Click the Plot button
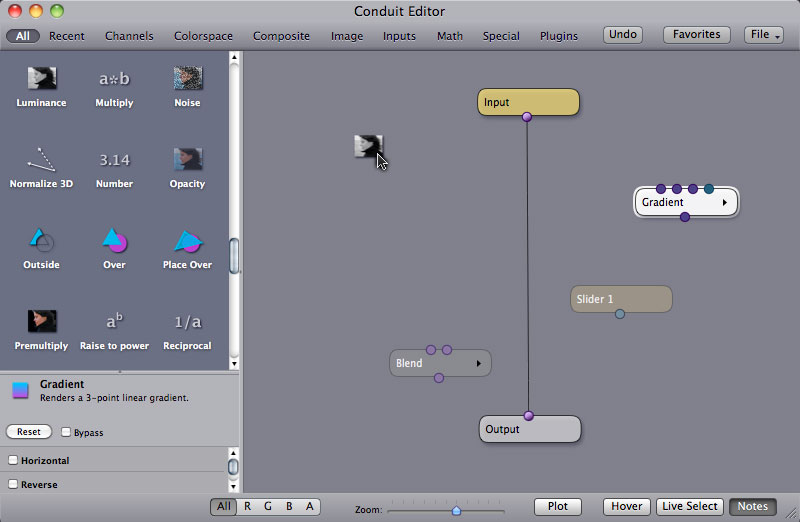 coord(557,507)
